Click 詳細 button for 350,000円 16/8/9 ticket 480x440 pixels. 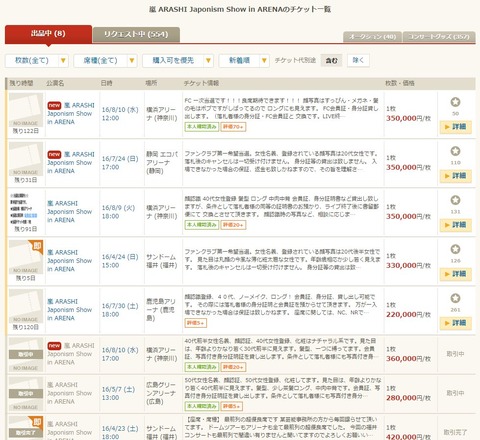(x=456, y=225)
